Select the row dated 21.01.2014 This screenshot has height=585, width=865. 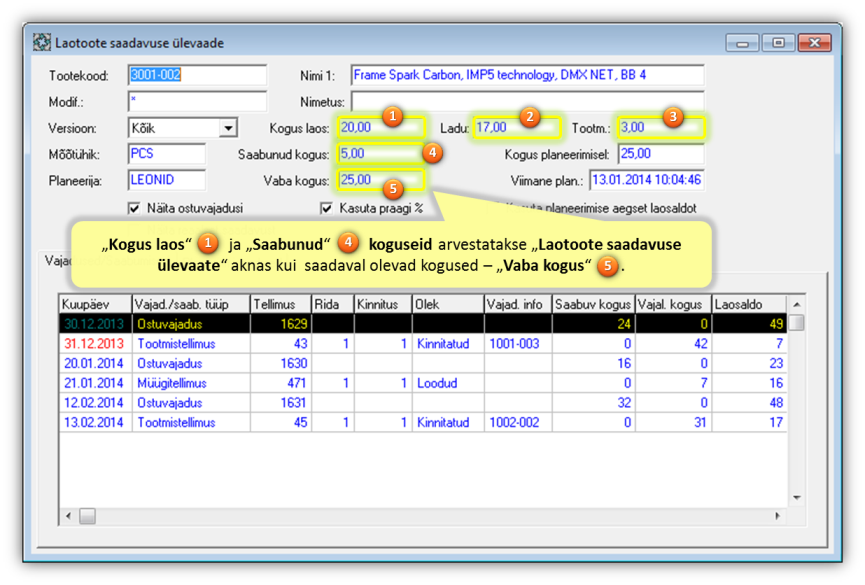[423, 383]
